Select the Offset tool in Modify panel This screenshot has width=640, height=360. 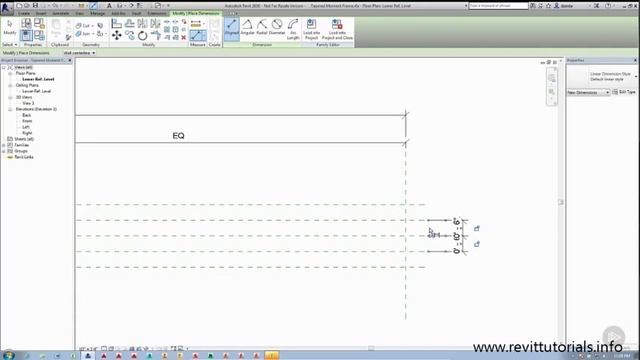pyautogui.click(x=130, y=24)
